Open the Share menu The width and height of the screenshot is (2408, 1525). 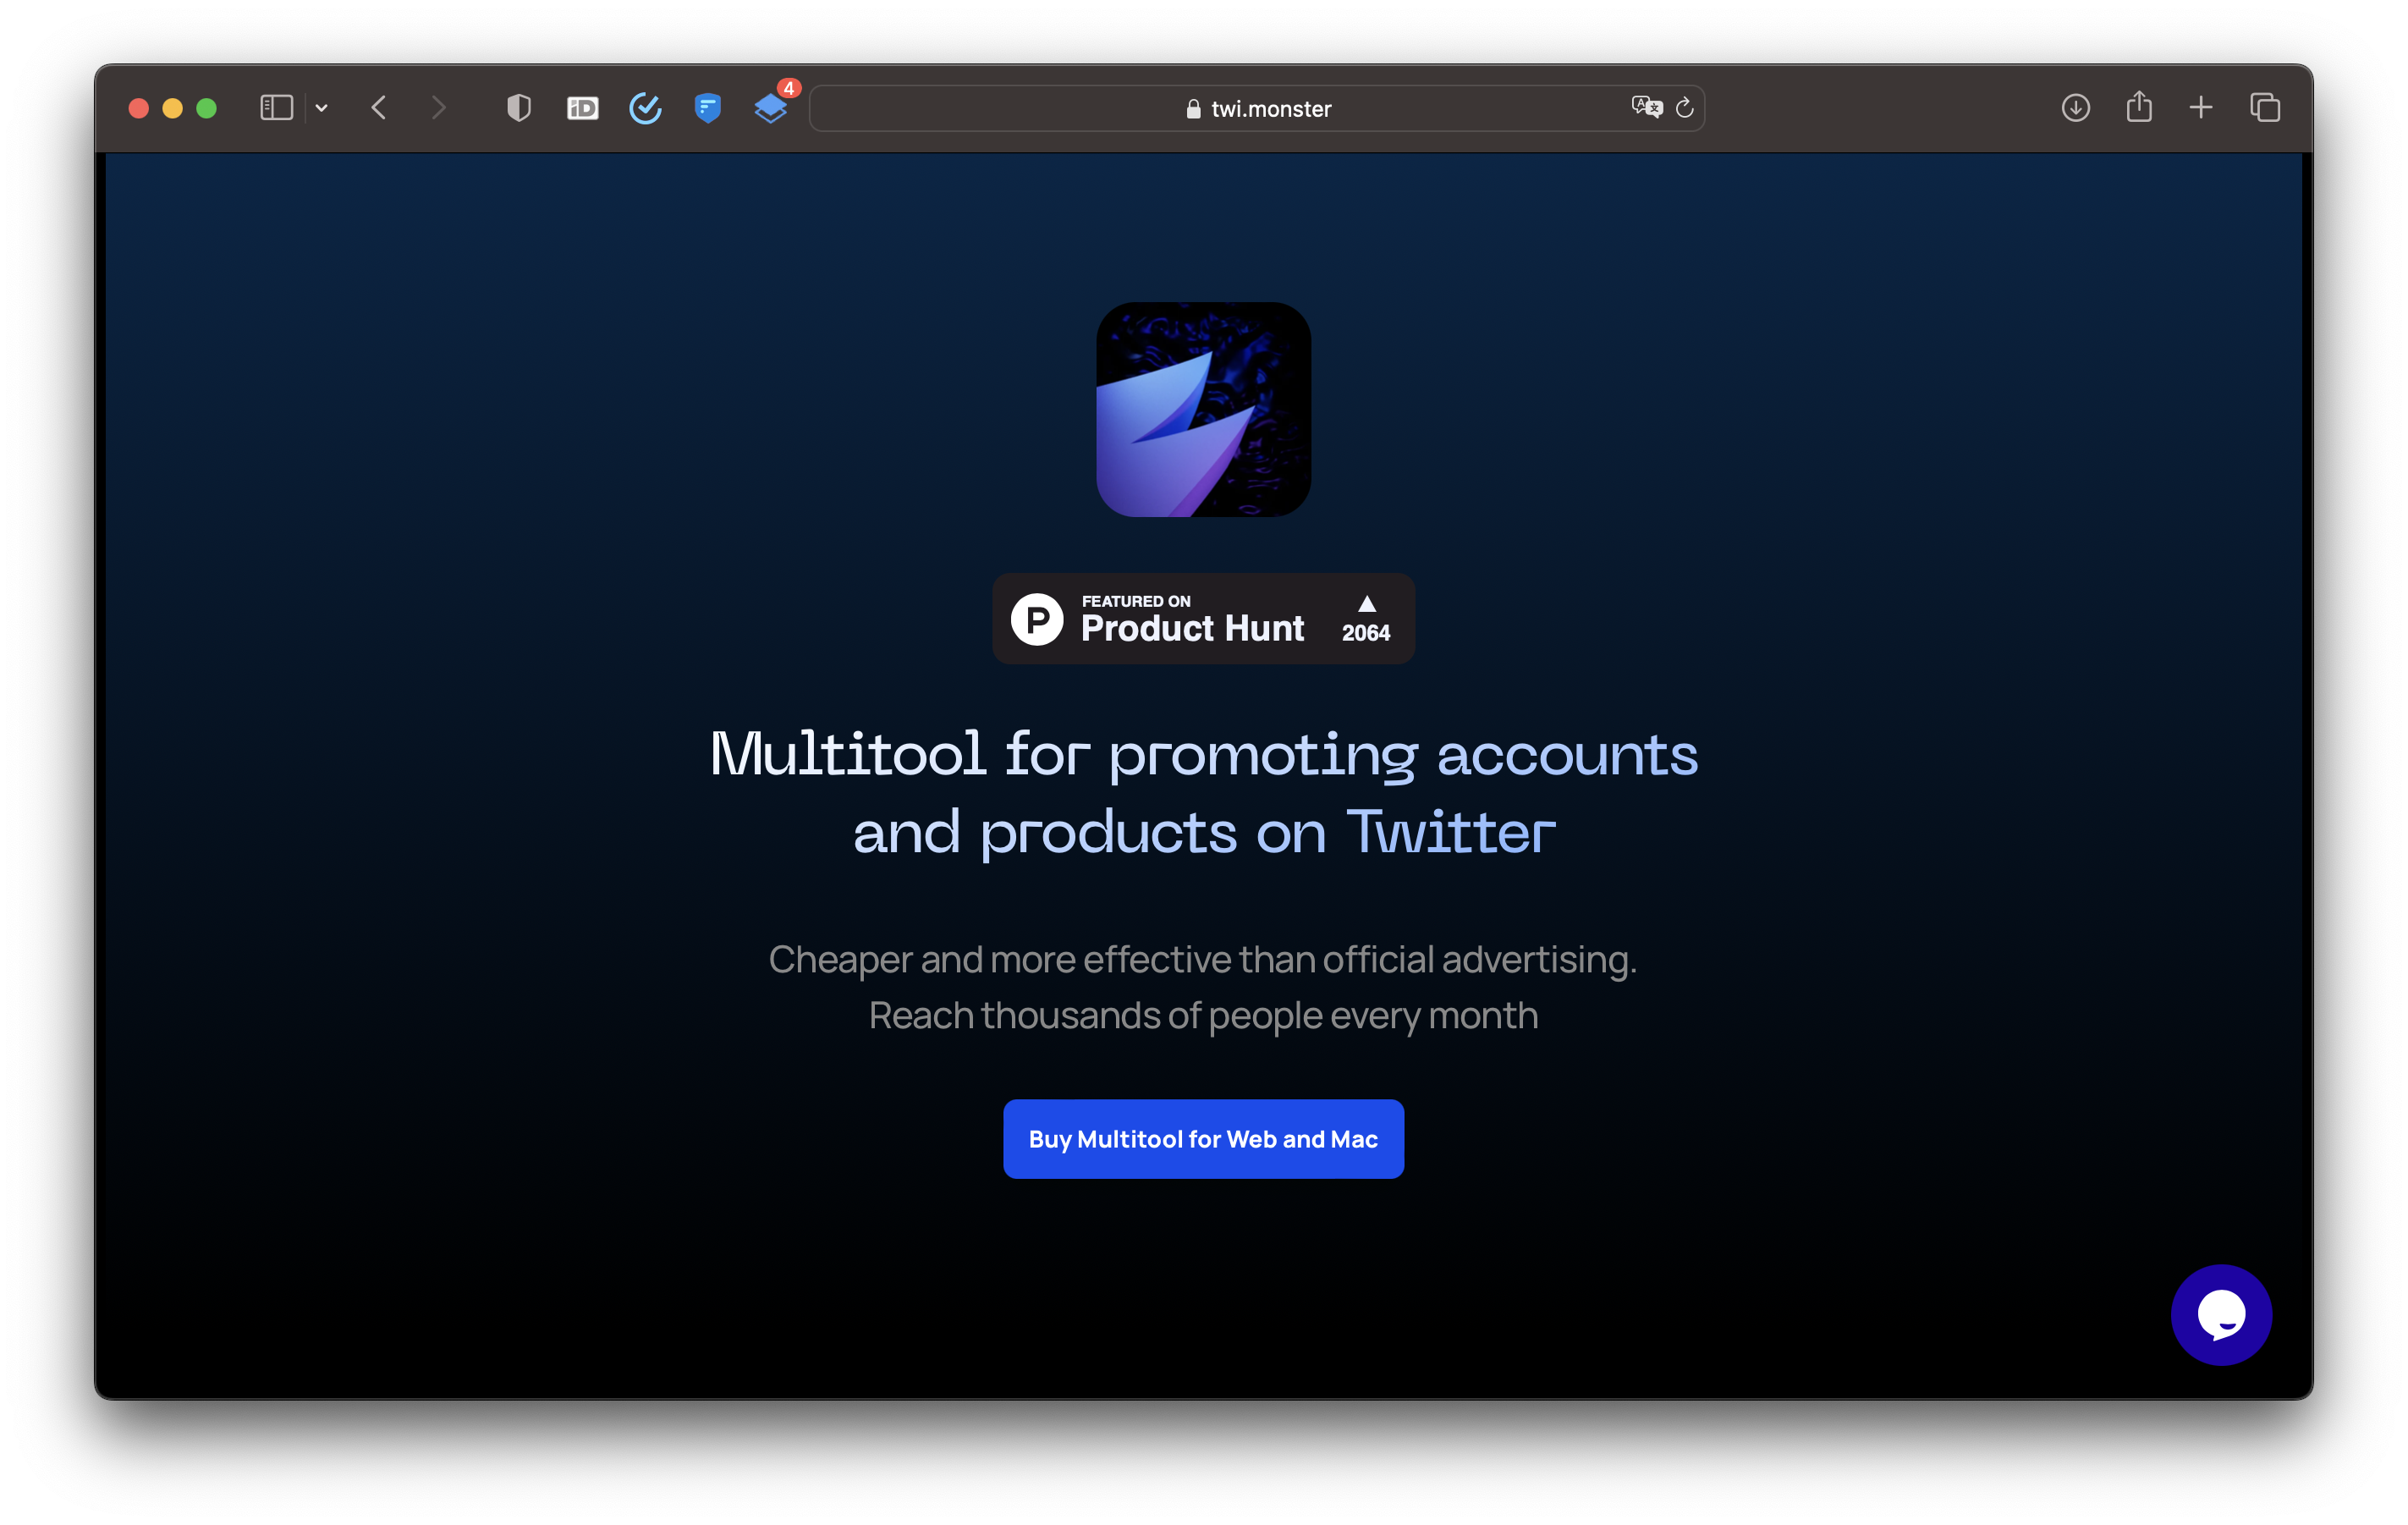click(x=2139, y=106)
